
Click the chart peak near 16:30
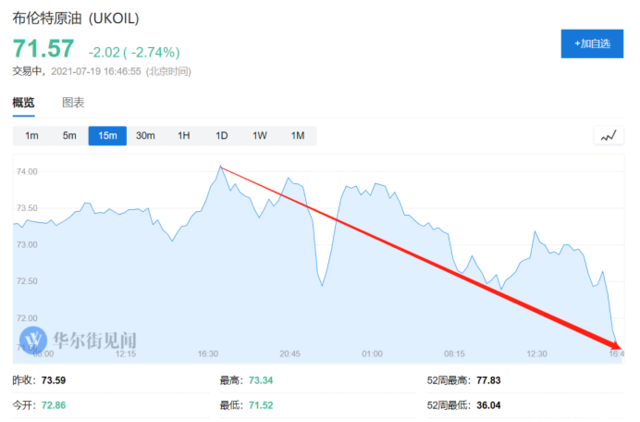click(221, 167)
